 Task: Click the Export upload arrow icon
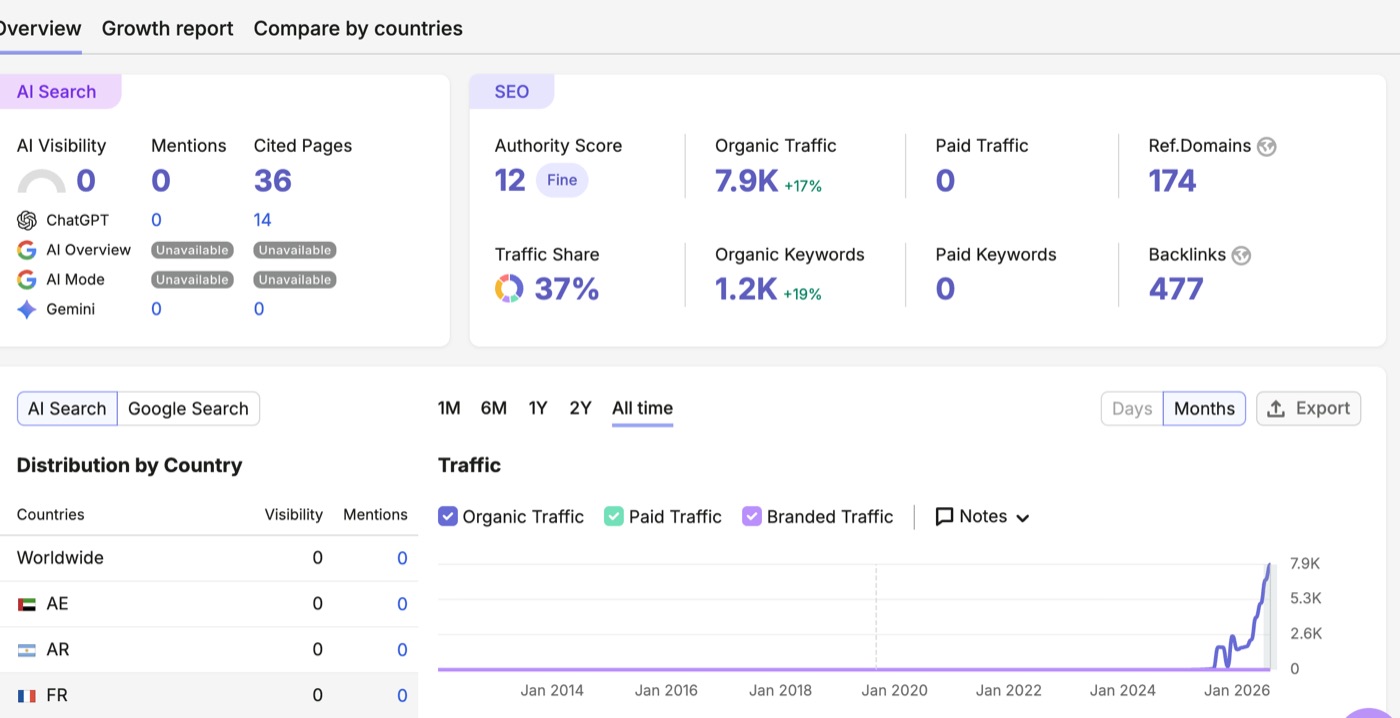coord(1276,408)
